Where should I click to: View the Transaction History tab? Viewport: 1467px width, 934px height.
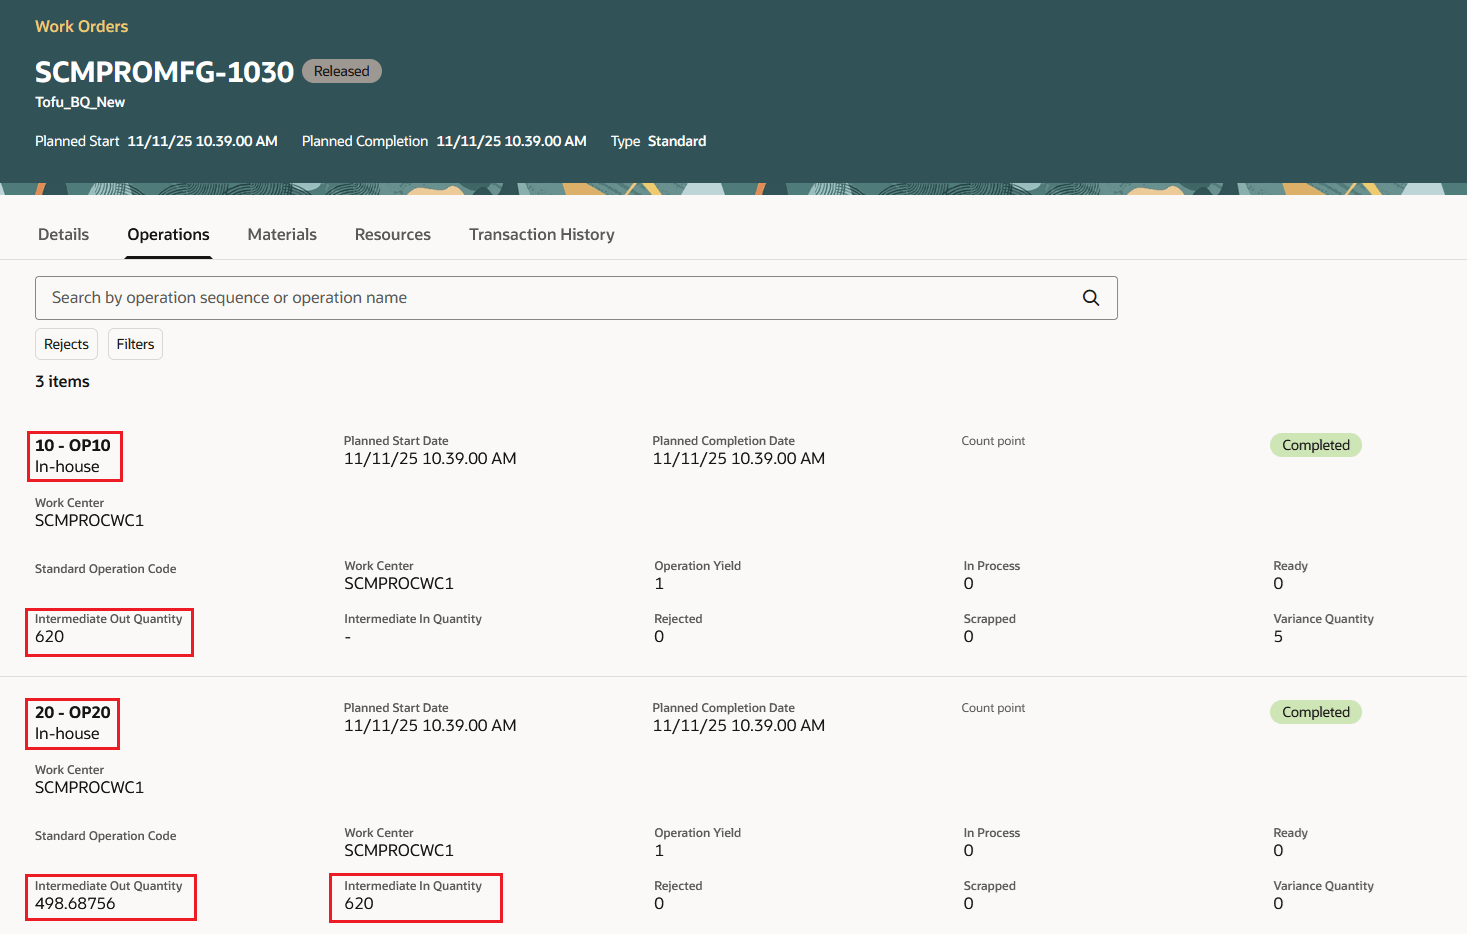542,234
